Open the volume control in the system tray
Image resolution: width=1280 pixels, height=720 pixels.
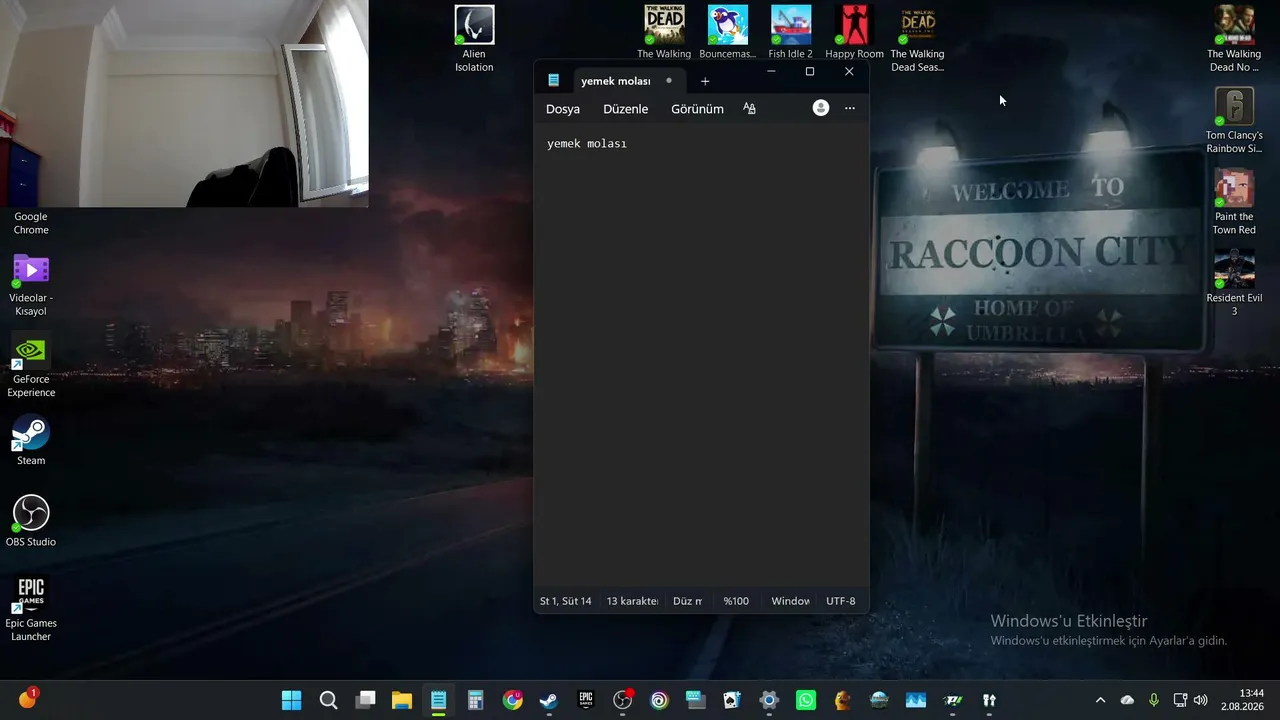coord(1201,700)
